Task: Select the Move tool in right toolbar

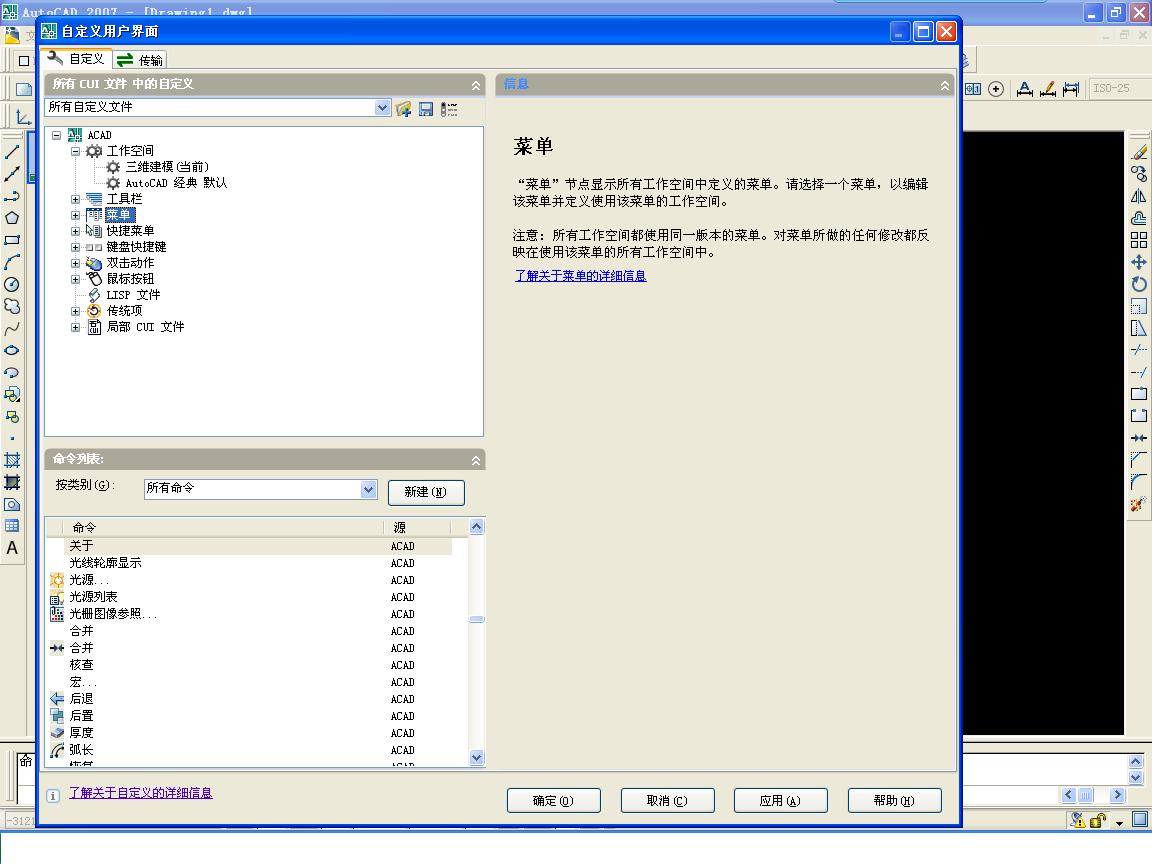Action: [1139, 262]
